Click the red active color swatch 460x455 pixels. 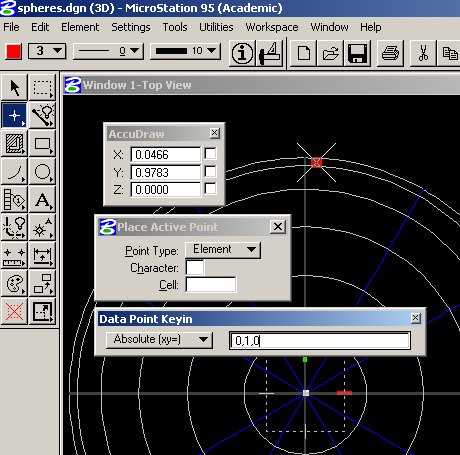pyautogui.click(x=14, y=52)
